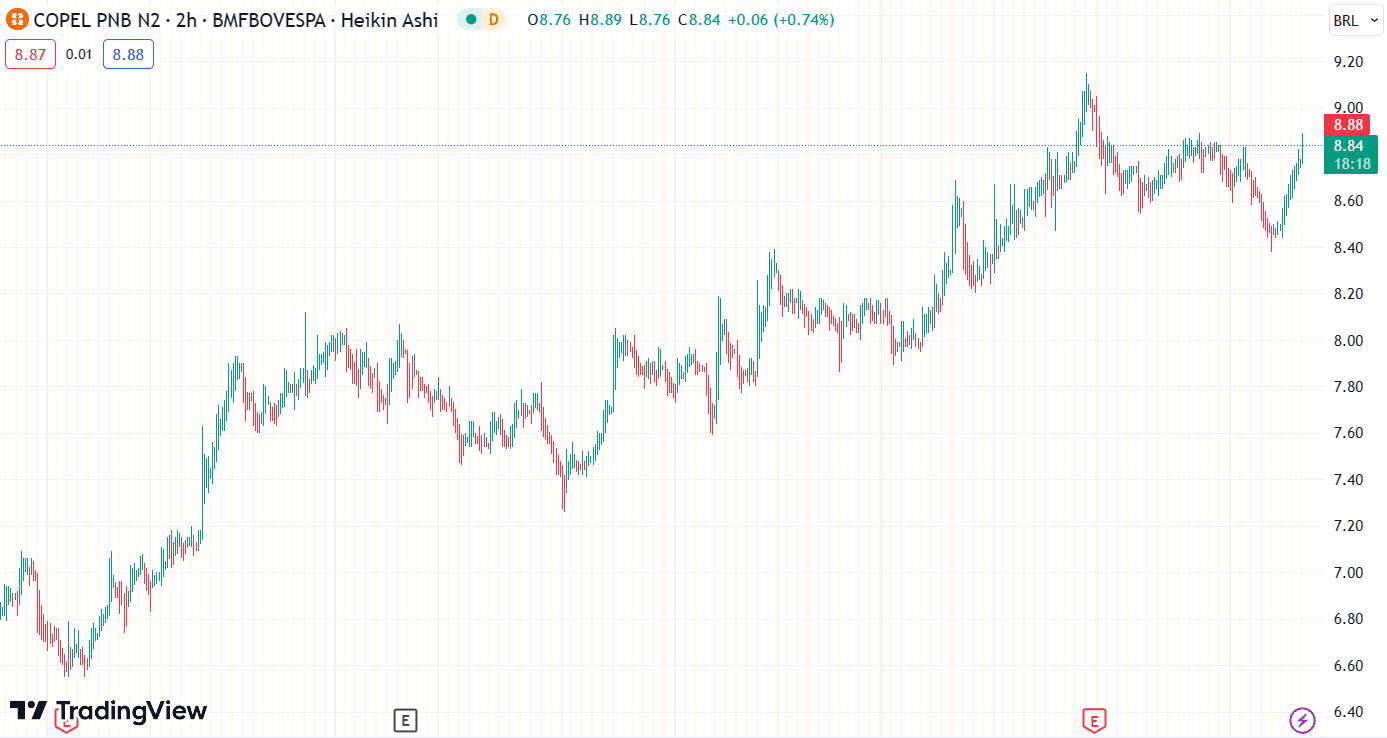The height and width of the screenshot is (738, 1387).
Task: Click the low value L8.76
Action: [650, 19]
